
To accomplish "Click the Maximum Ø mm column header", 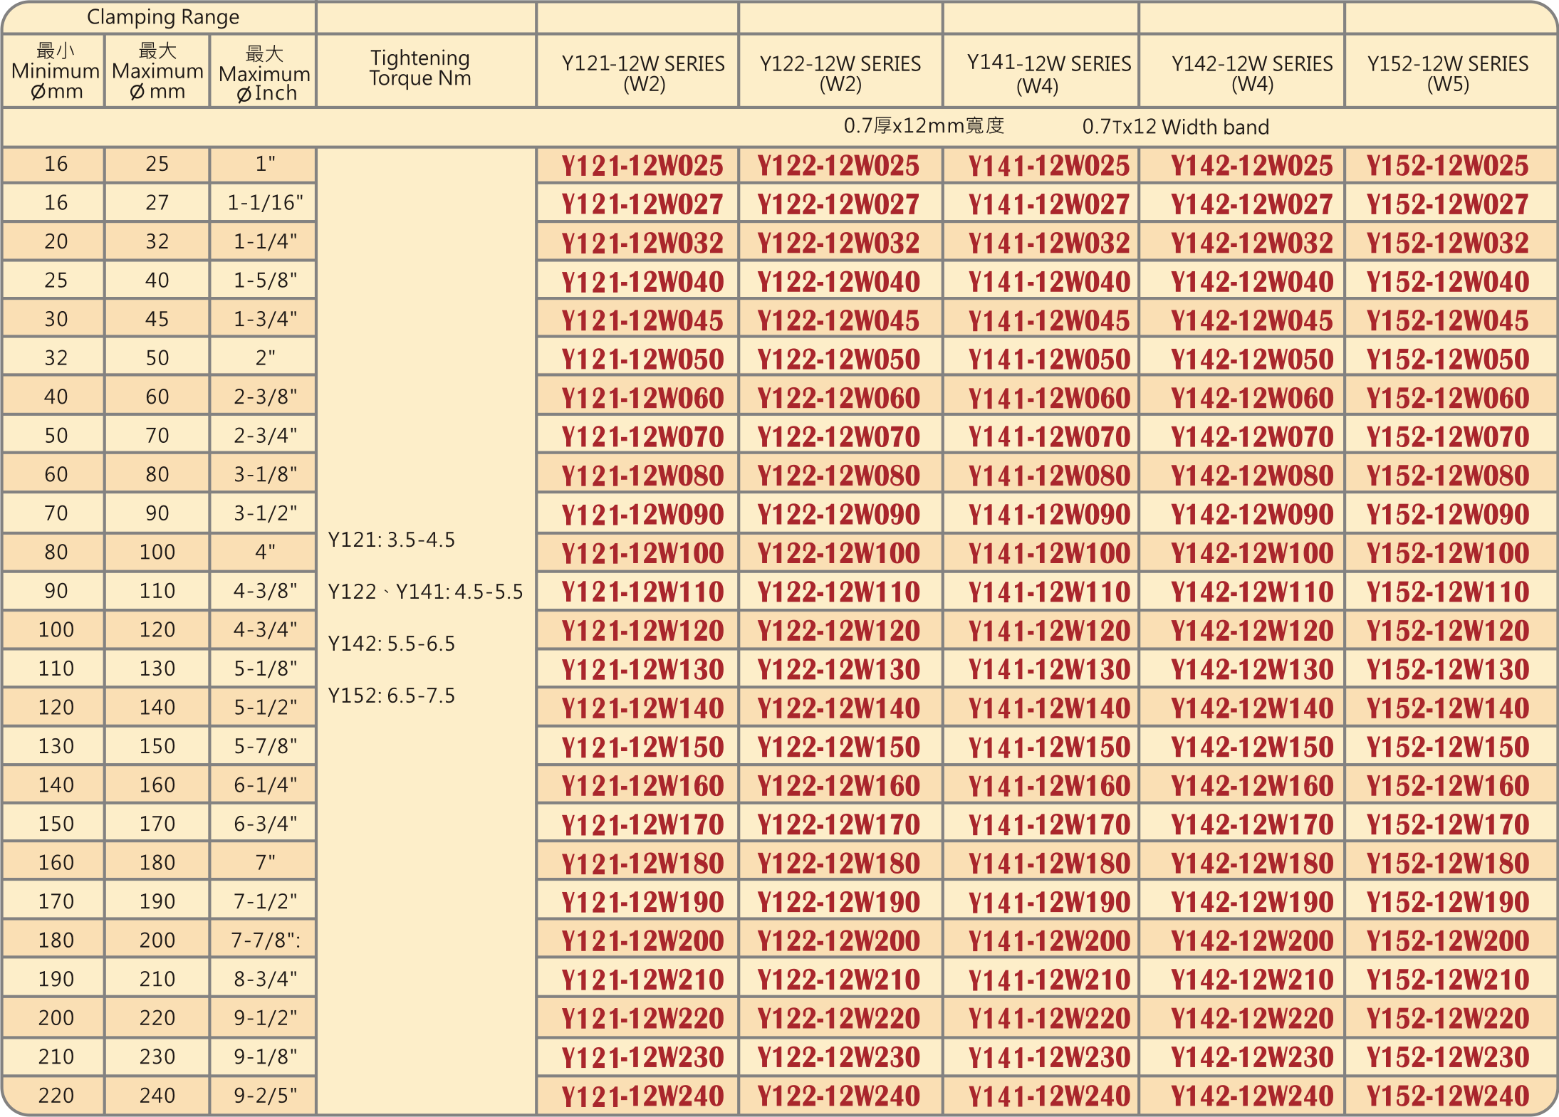I will pyautogui.click(x=157, y=71).
